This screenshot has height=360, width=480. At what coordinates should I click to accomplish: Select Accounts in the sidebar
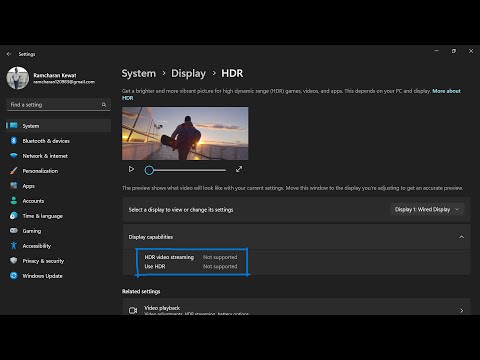click(33, 201)
